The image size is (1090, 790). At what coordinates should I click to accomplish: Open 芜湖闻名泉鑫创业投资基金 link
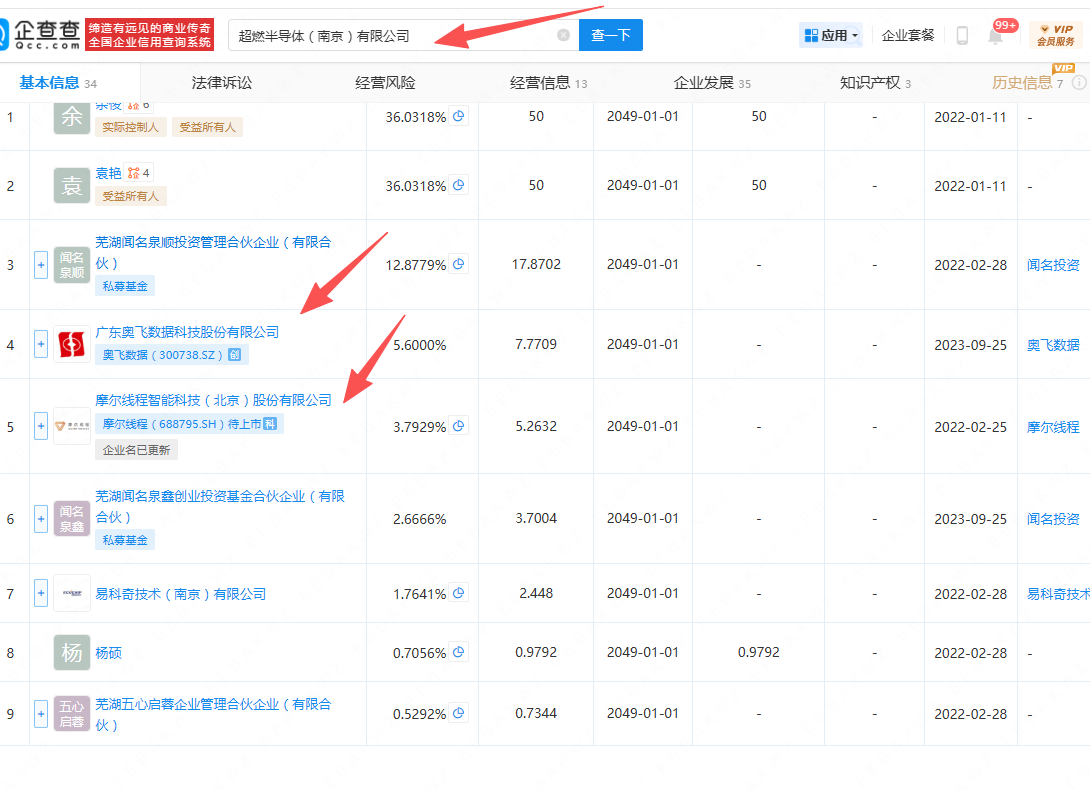[220, 506]
